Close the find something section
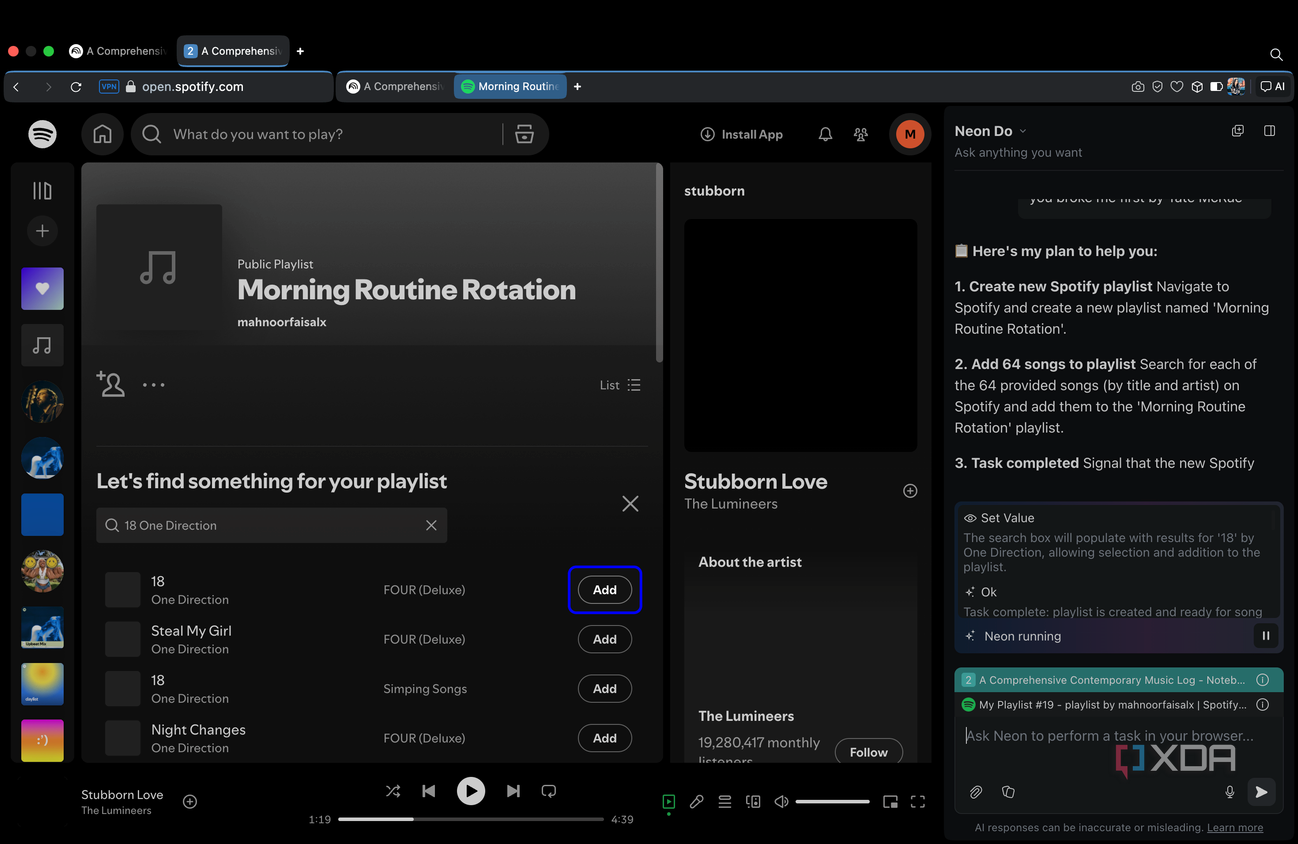This screenshot has height=844, width=1298. 630,504
